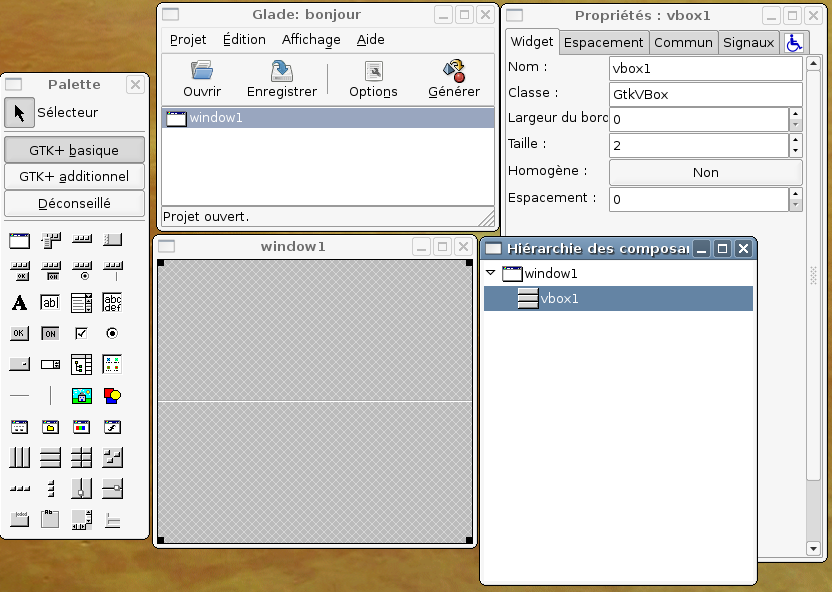Select the Status Bar widget icon
Viewport: 832px width, 592px height.
pyautogui.click(x=112, y=520)
